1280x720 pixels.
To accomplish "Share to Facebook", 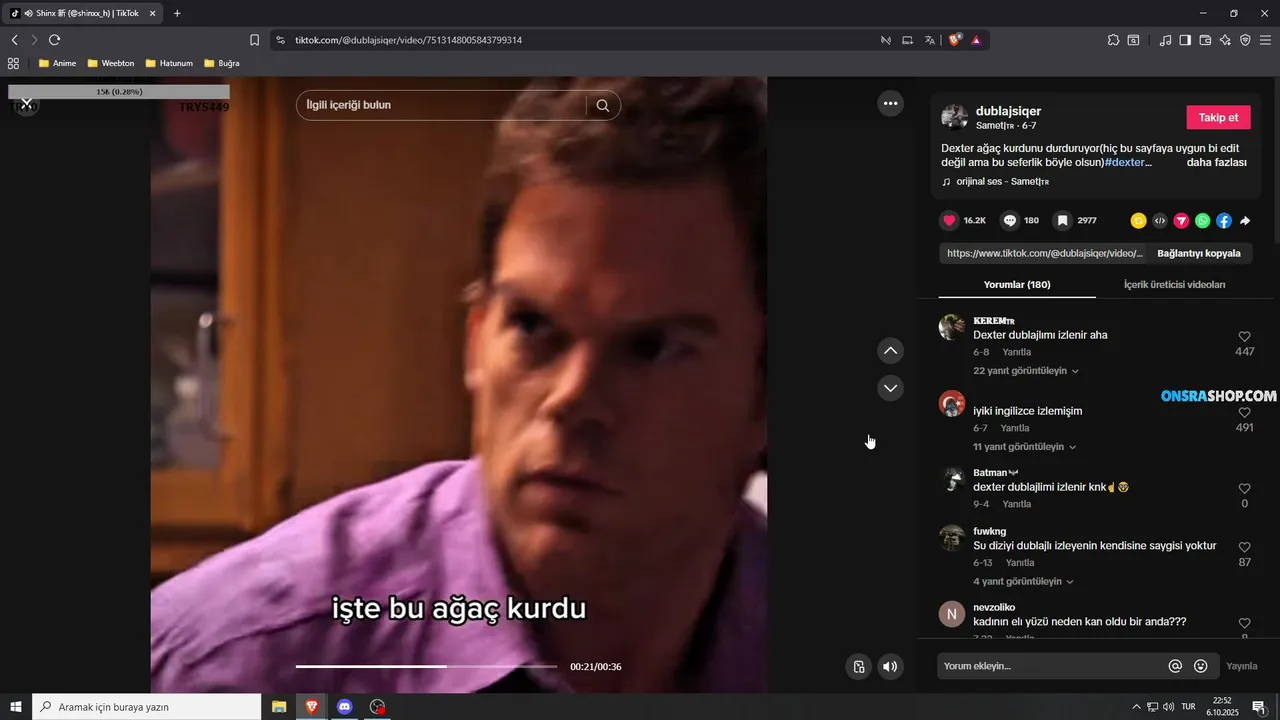I will tap(1224, 220).
